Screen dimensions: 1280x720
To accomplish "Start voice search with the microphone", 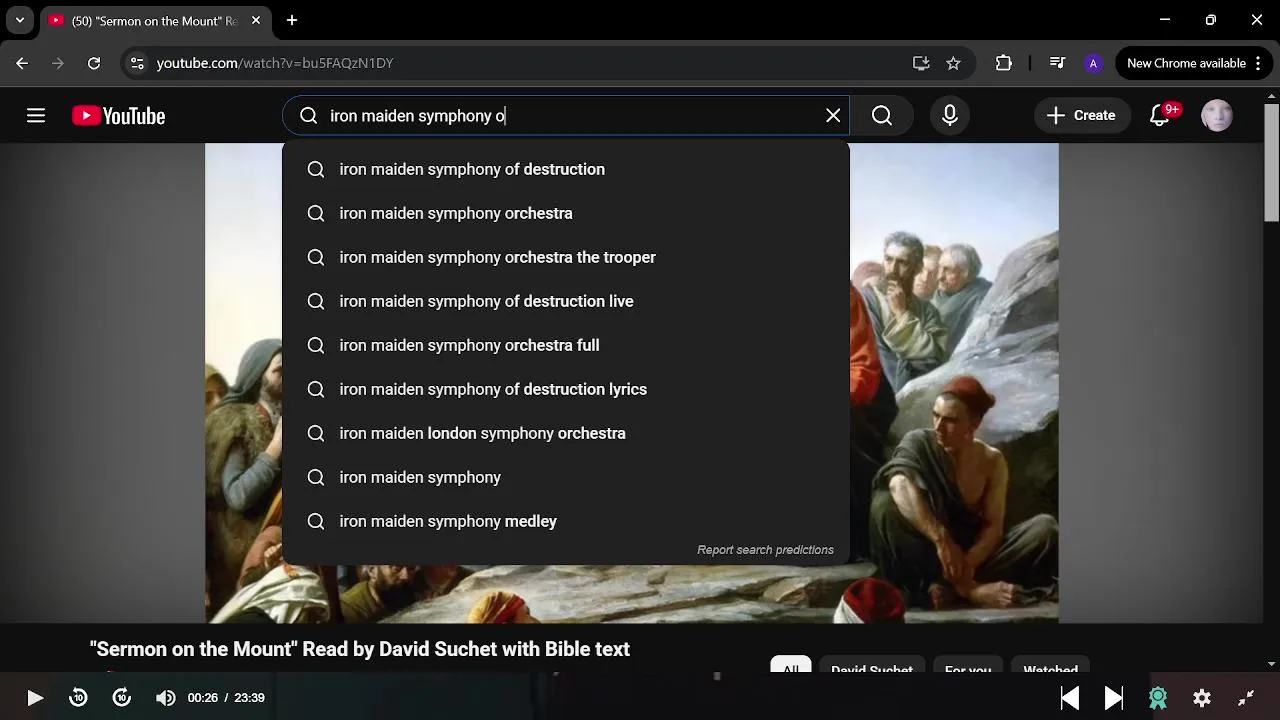I will [x=950, y=116].
